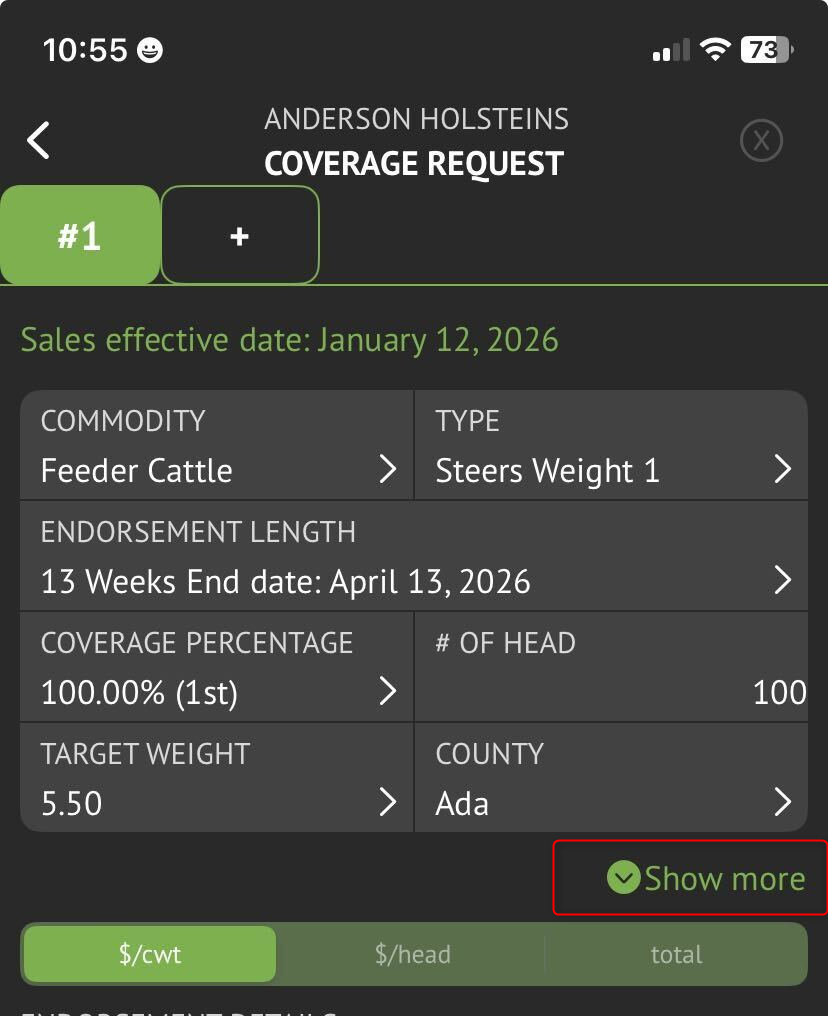The image size is (828, 1016).
Task: Tap the green Show more chevron icon
Action: click(x=623, y=878)
